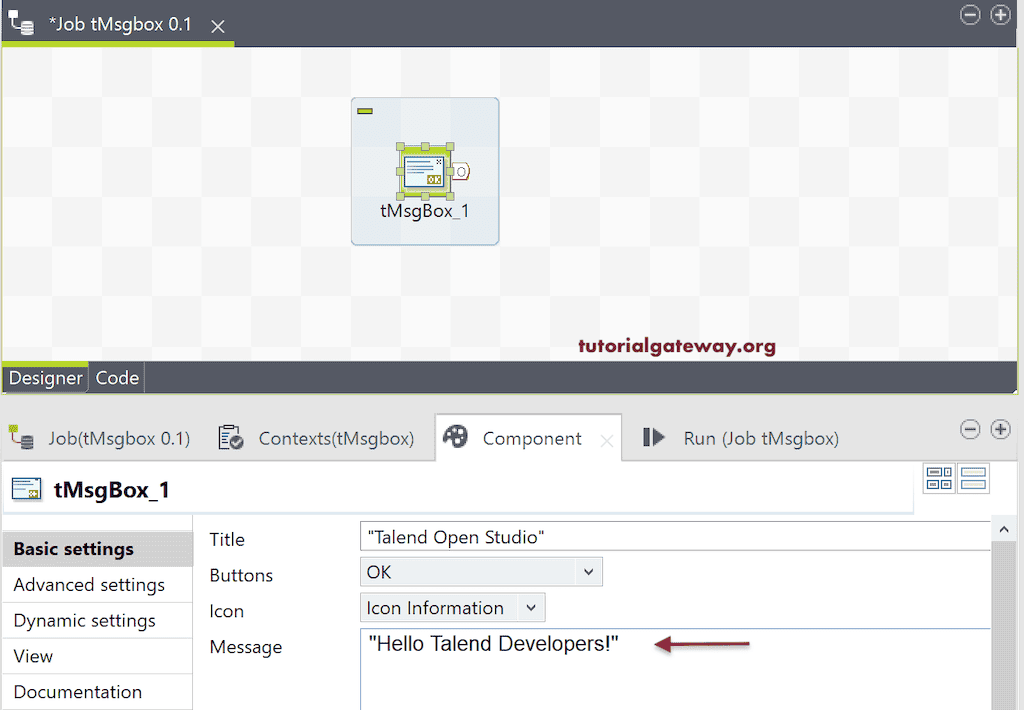The height and width of the screenshot is (710, 1024).
Task: Switch to the Designer view tab
Action: click(45, 378)
